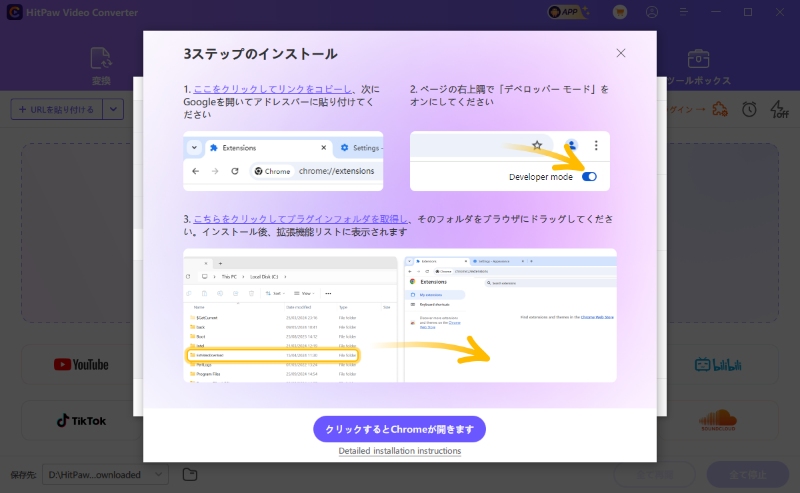Click the Developer mode illustration image

click(510, 161)
